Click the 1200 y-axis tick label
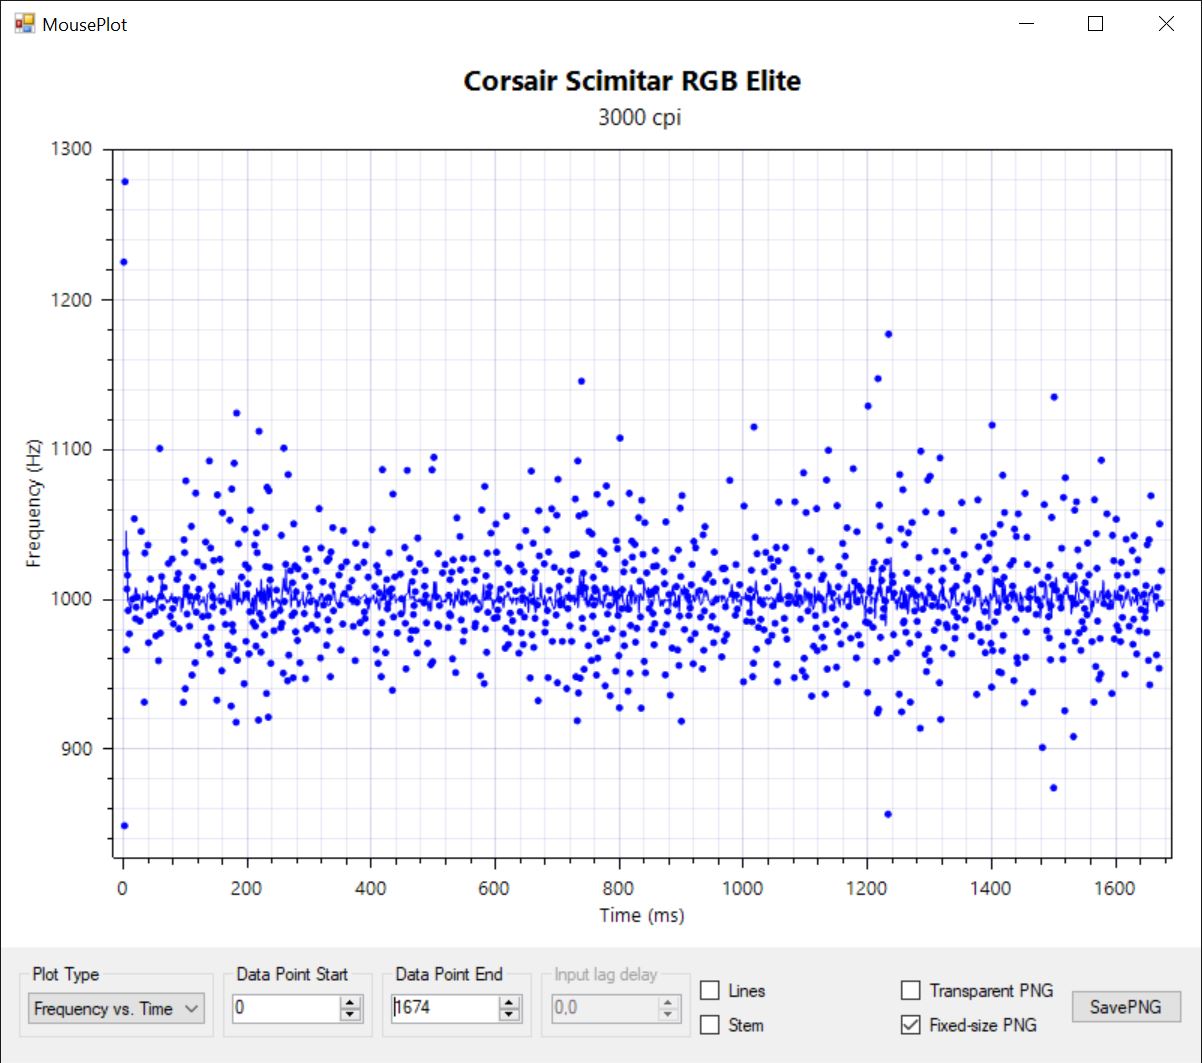Screen dimensions: 1202x1063 [71, 299]
